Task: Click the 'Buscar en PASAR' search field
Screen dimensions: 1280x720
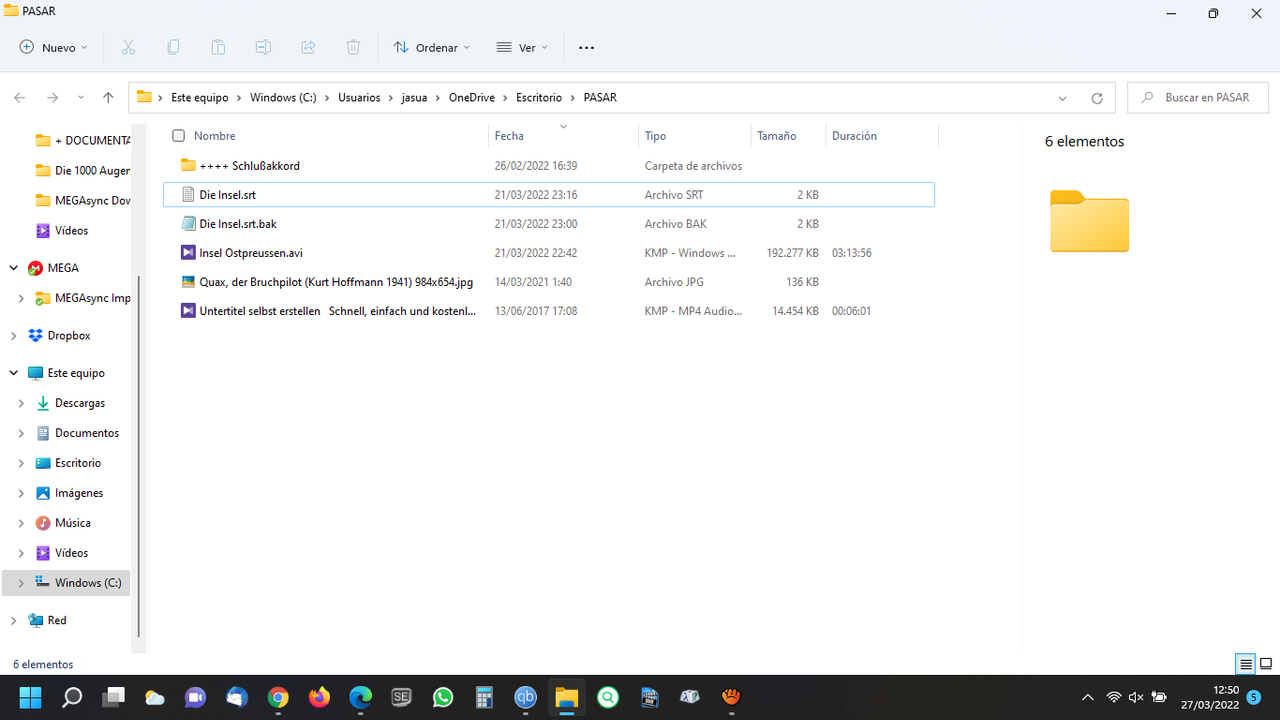Action: (1198, 98)
